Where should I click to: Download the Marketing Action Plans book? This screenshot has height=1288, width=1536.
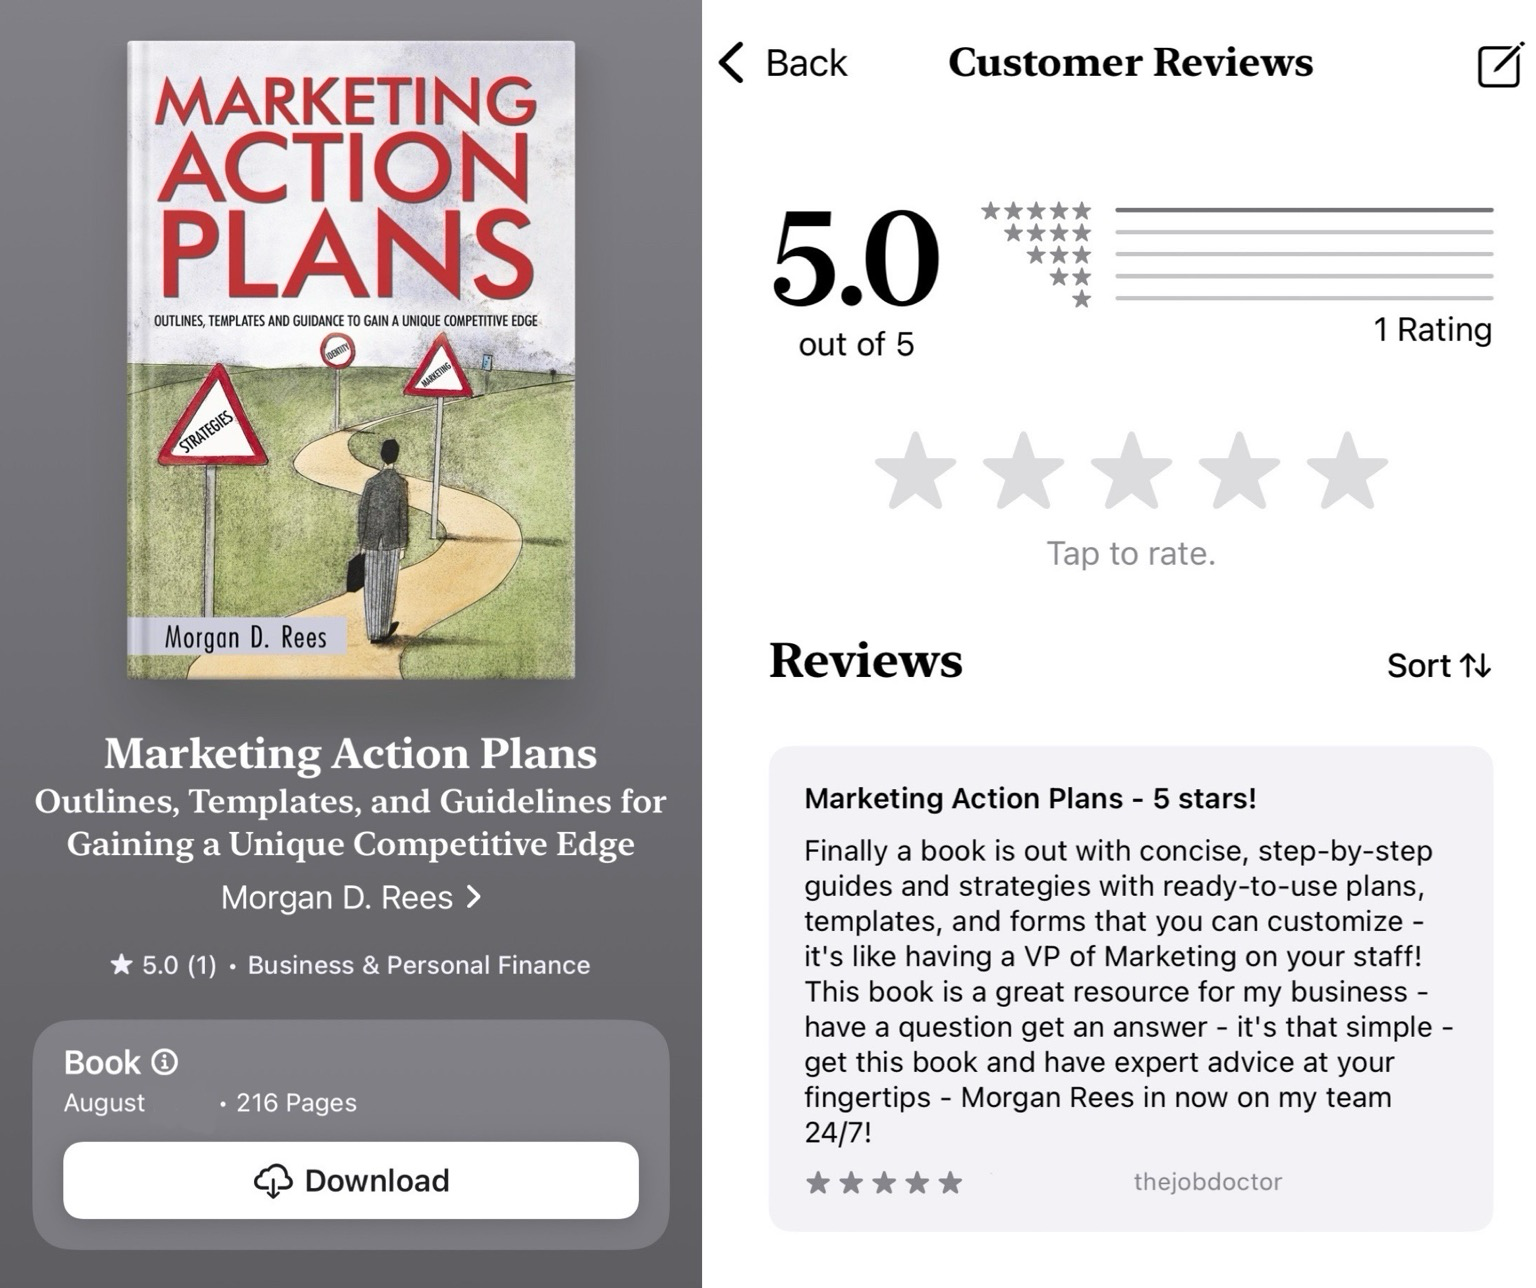351,1180
